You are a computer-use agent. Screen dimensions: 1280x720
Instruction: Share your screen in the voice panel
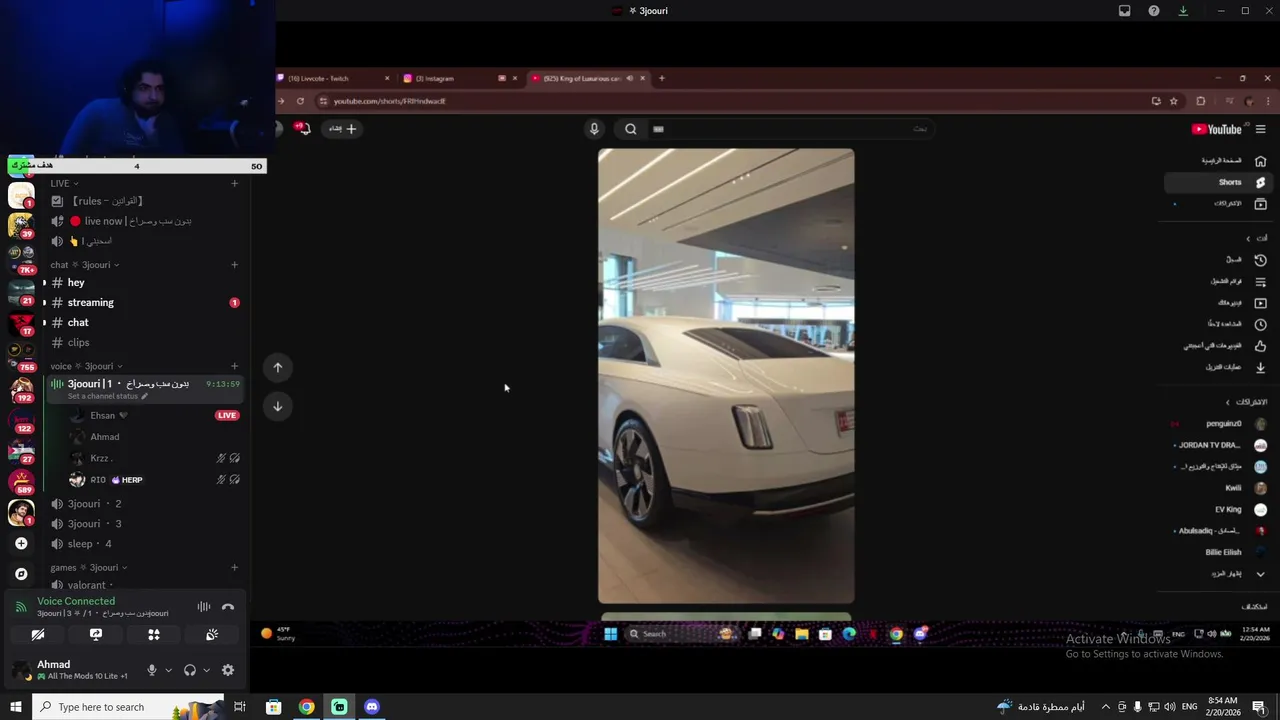[x=96, y=634]
